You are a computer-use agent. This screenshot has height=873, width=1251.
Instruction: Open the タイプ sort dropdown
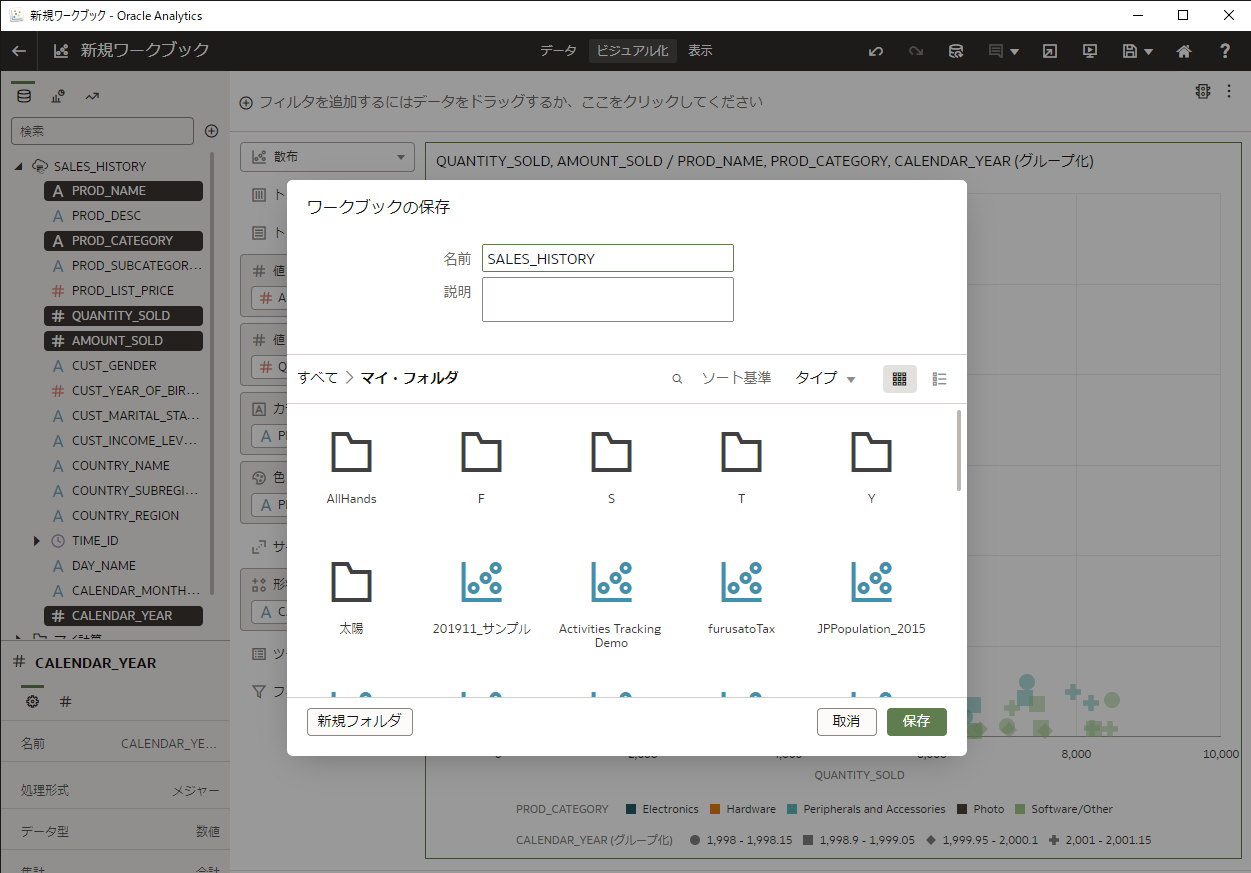pos(825,379)
